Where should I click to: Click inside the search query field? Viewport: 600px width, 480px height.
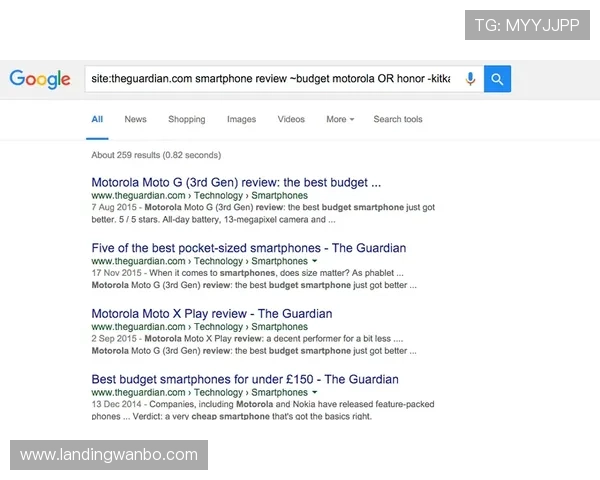pos(270,79)
